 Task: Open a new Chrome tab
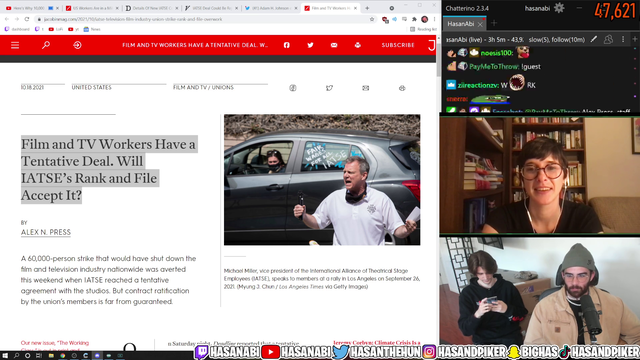pyautogui.click(x=367, y=8)
